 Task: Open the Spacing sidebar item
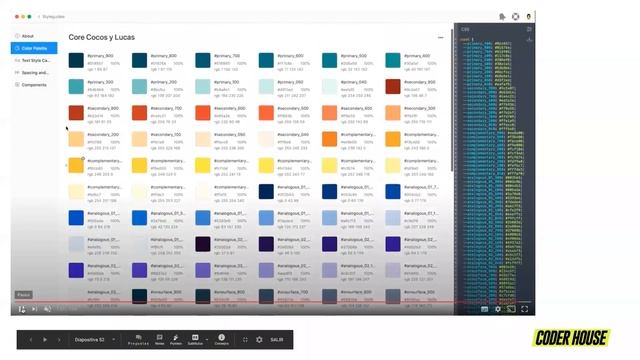click(x=34, y=73)
